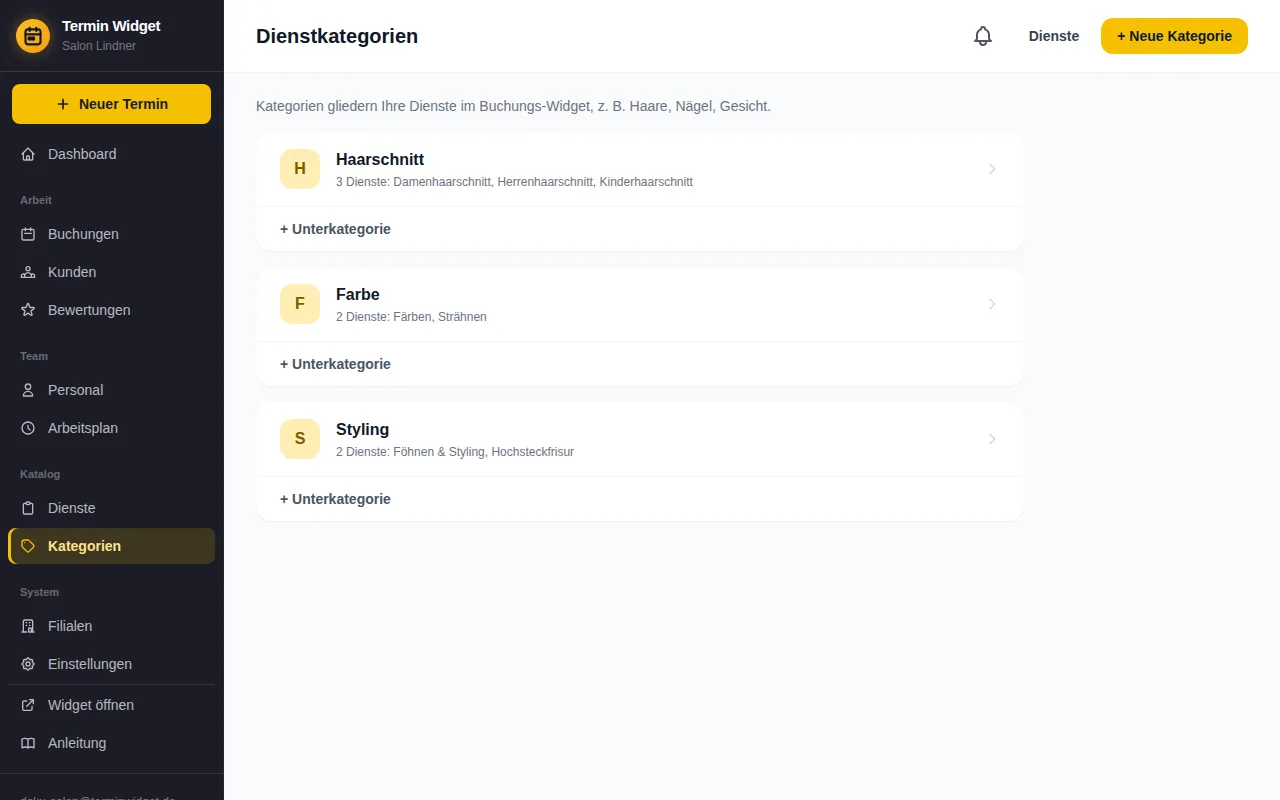Screen dimensions: 1280x800
Task: Click the Buchungen calendar icon
Action: (x=28, y=234)
